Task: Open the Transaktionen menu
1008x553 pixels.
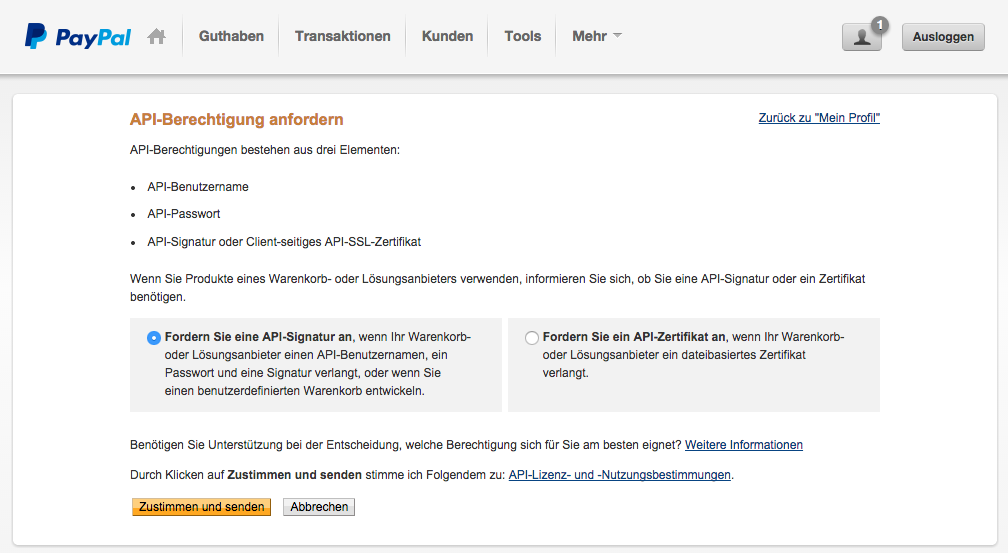Action: coord(343,36)
